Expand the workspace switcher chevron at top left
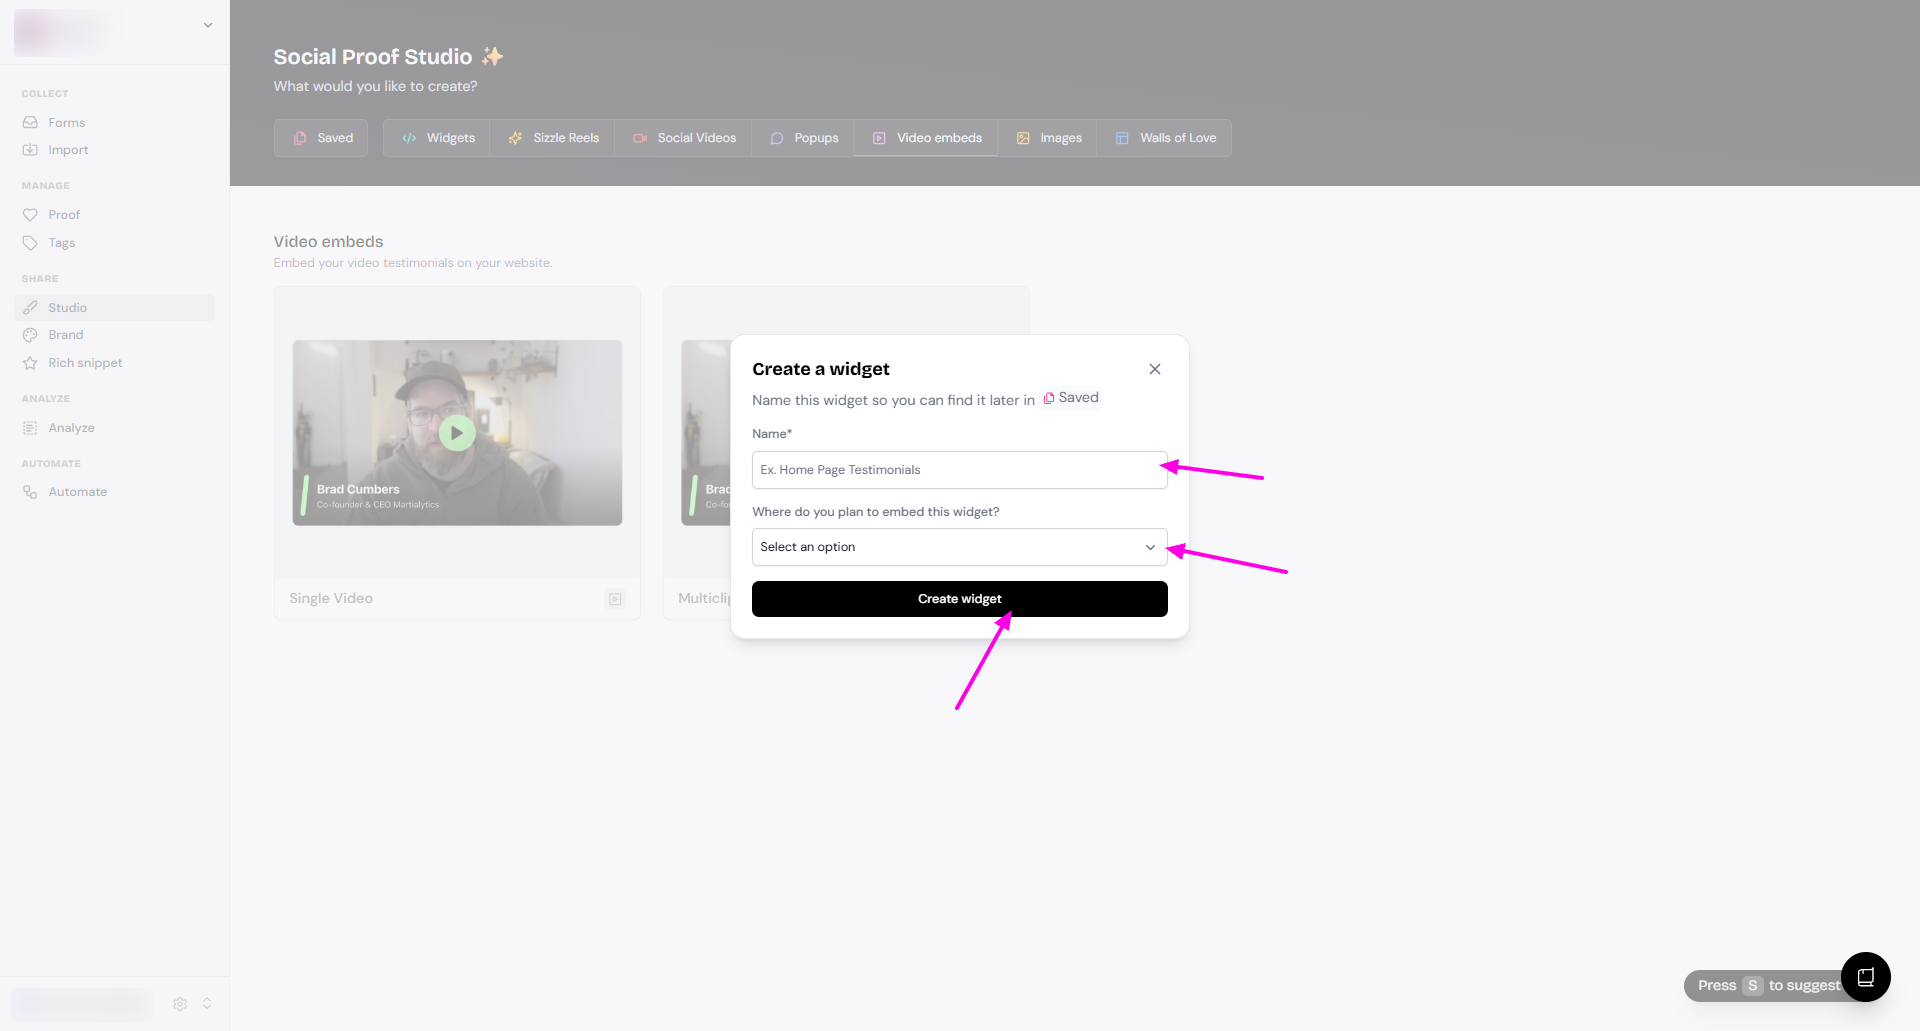The height and width of the screenshot is (1031, 1920). 208,25
